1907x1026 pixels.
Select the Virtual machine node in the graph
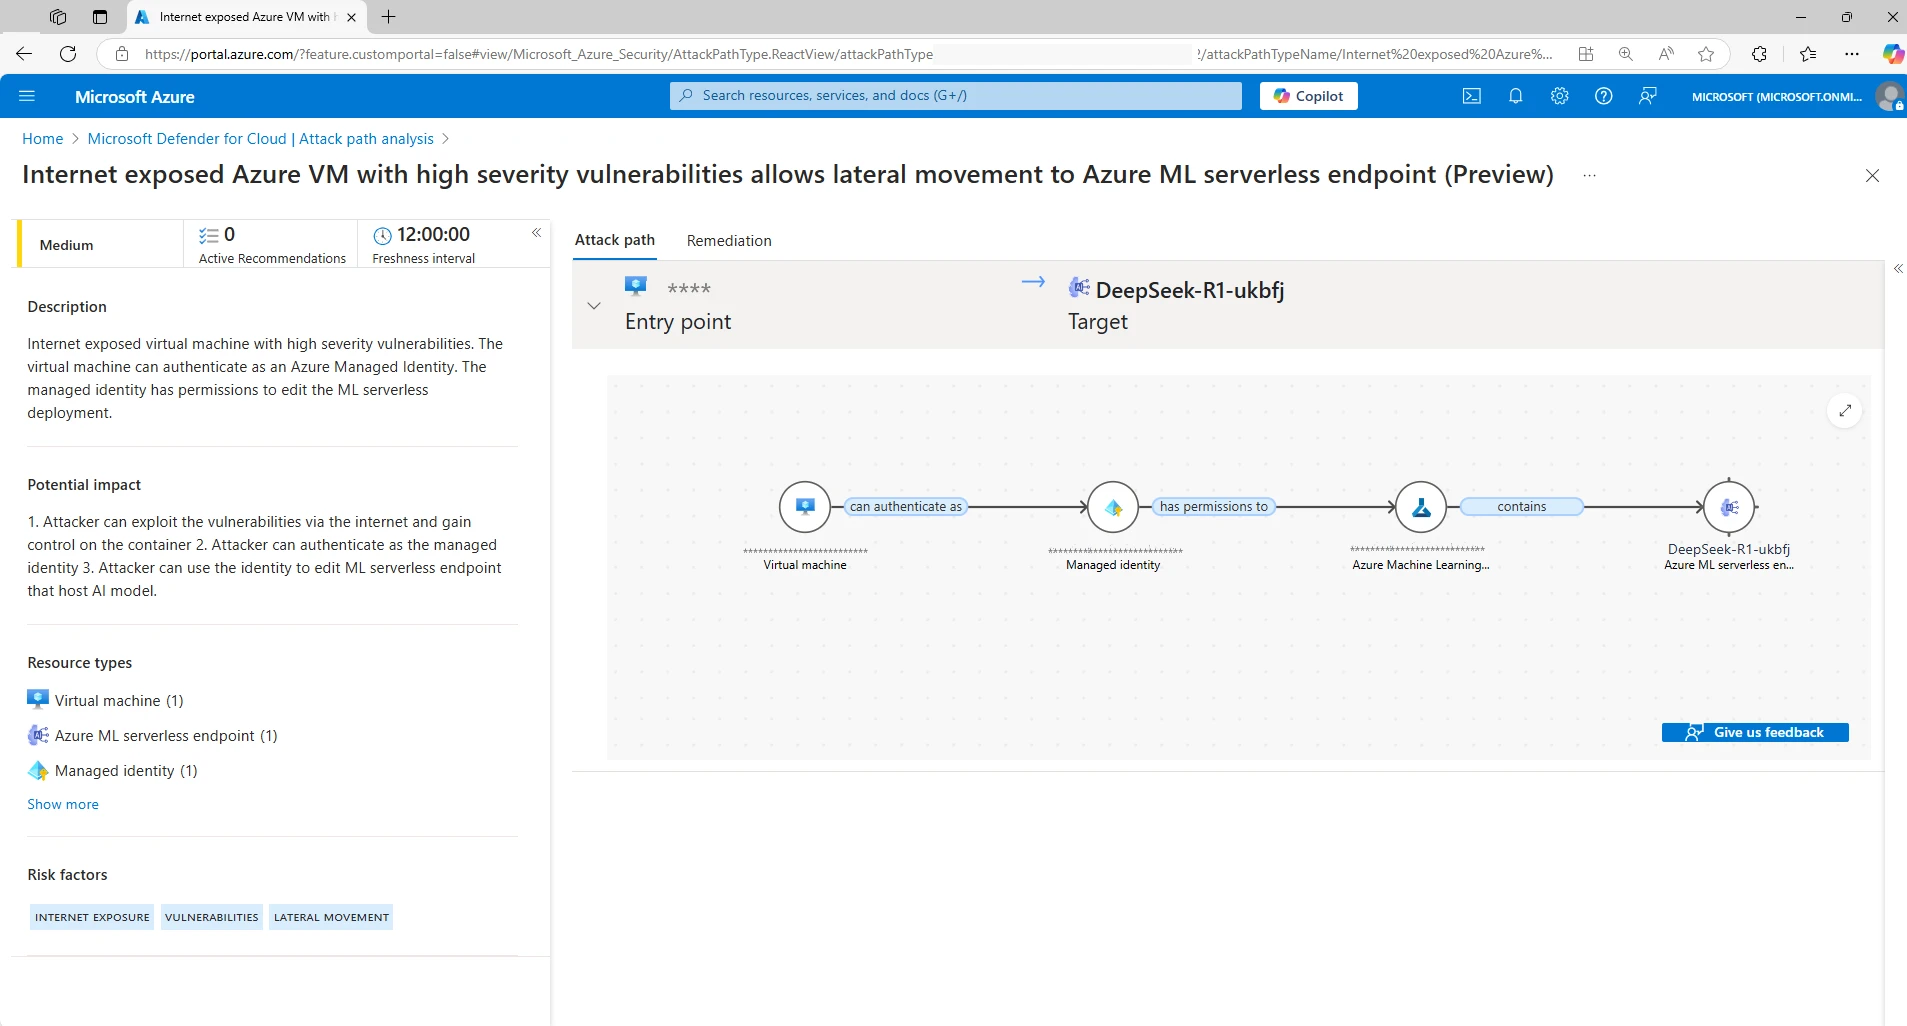[x=805, y=506]
